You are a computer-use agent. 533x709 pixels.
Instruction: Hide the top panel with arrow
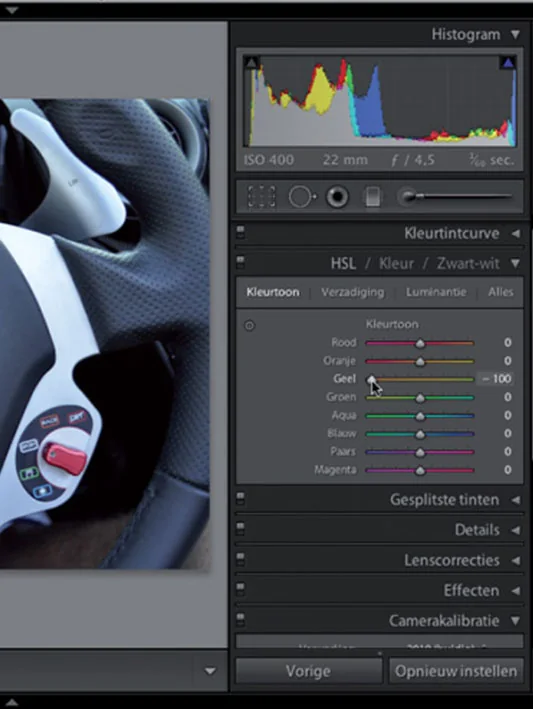(12, 9)
